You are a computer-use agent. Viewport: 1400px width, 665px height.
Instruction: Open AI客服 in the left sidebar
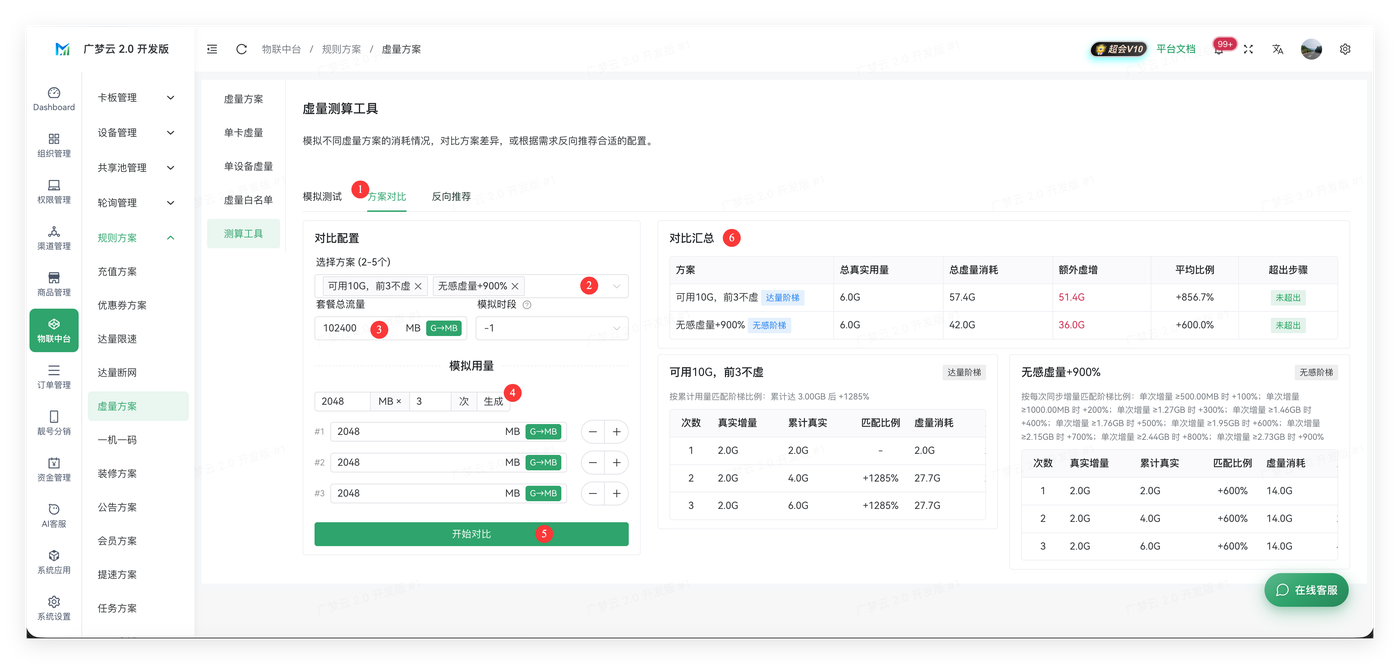[x=54, y=515]
